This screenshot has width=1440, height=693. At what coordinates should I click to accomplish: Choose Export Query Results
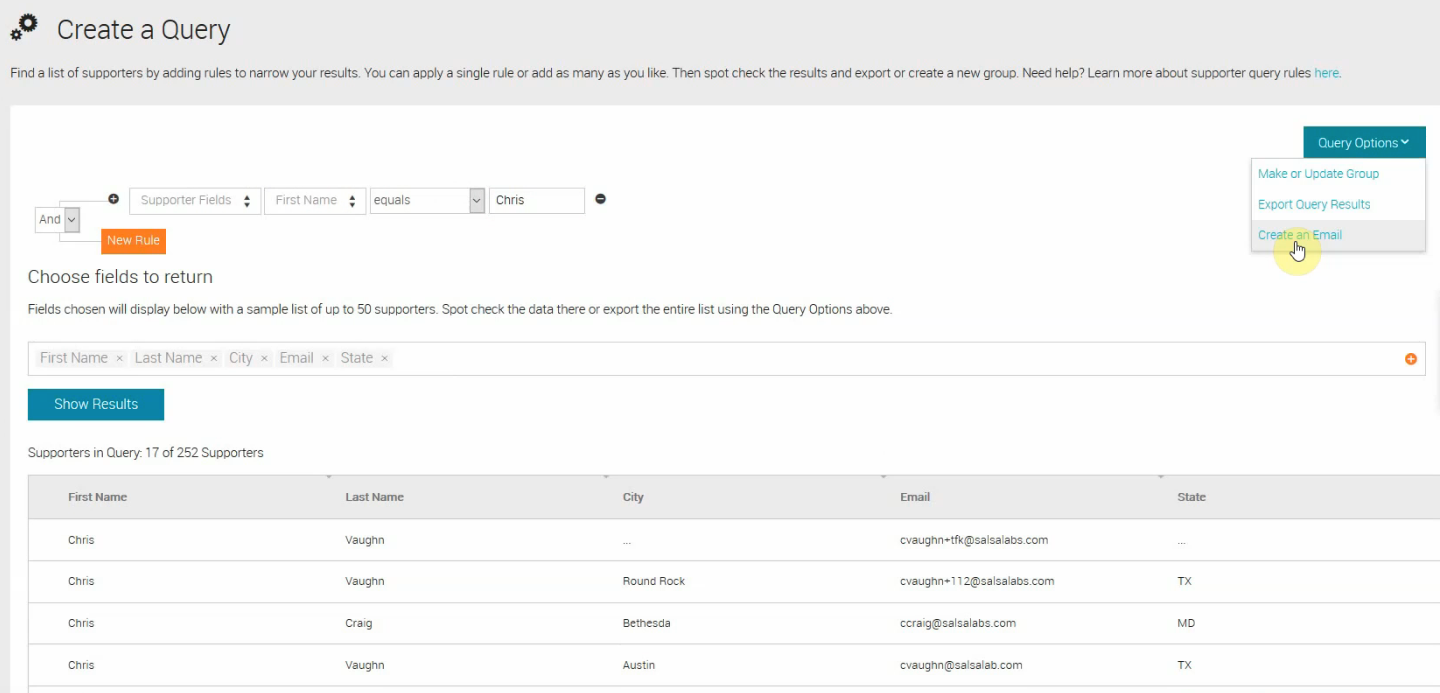click(x=1314, y=204)
